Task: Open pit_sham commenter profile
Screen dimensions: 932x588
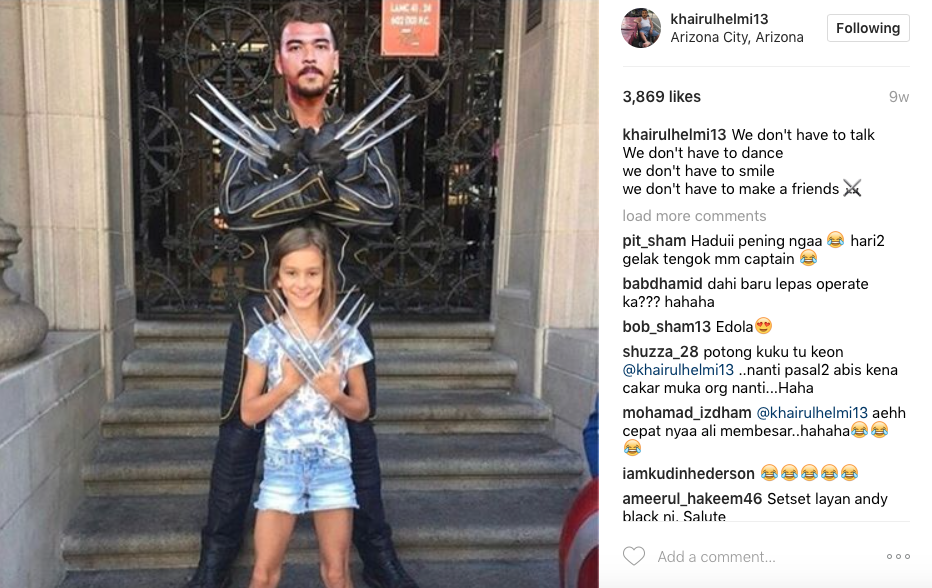Action: 654,241
